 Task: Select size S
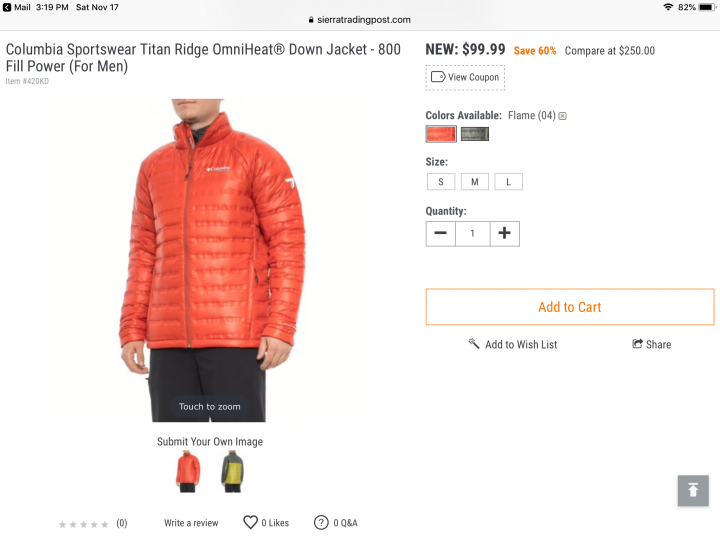tap(441, 182)
